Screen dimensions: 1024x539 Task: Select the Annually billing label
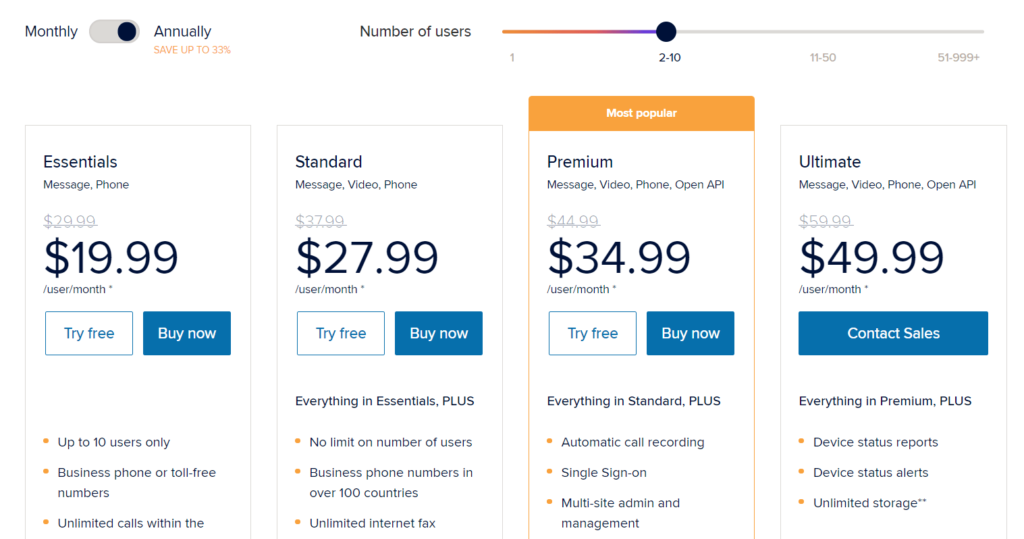tap(182, 31)
